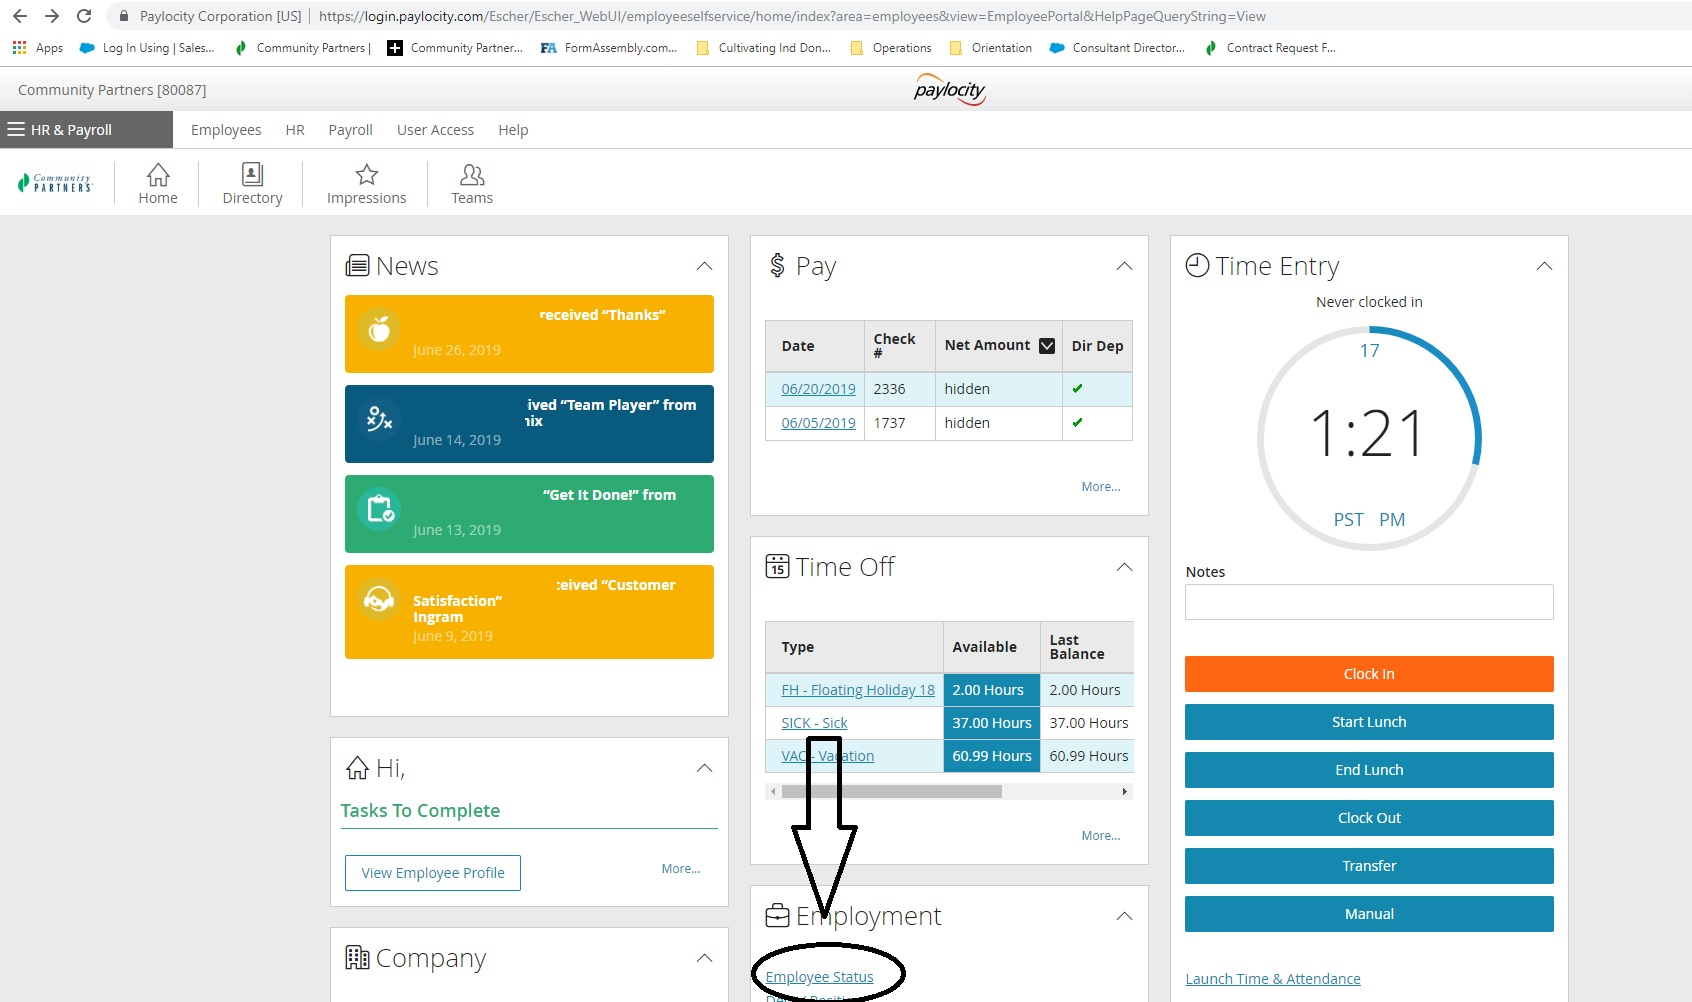Click the browser forward arrow

coord(52,16)
